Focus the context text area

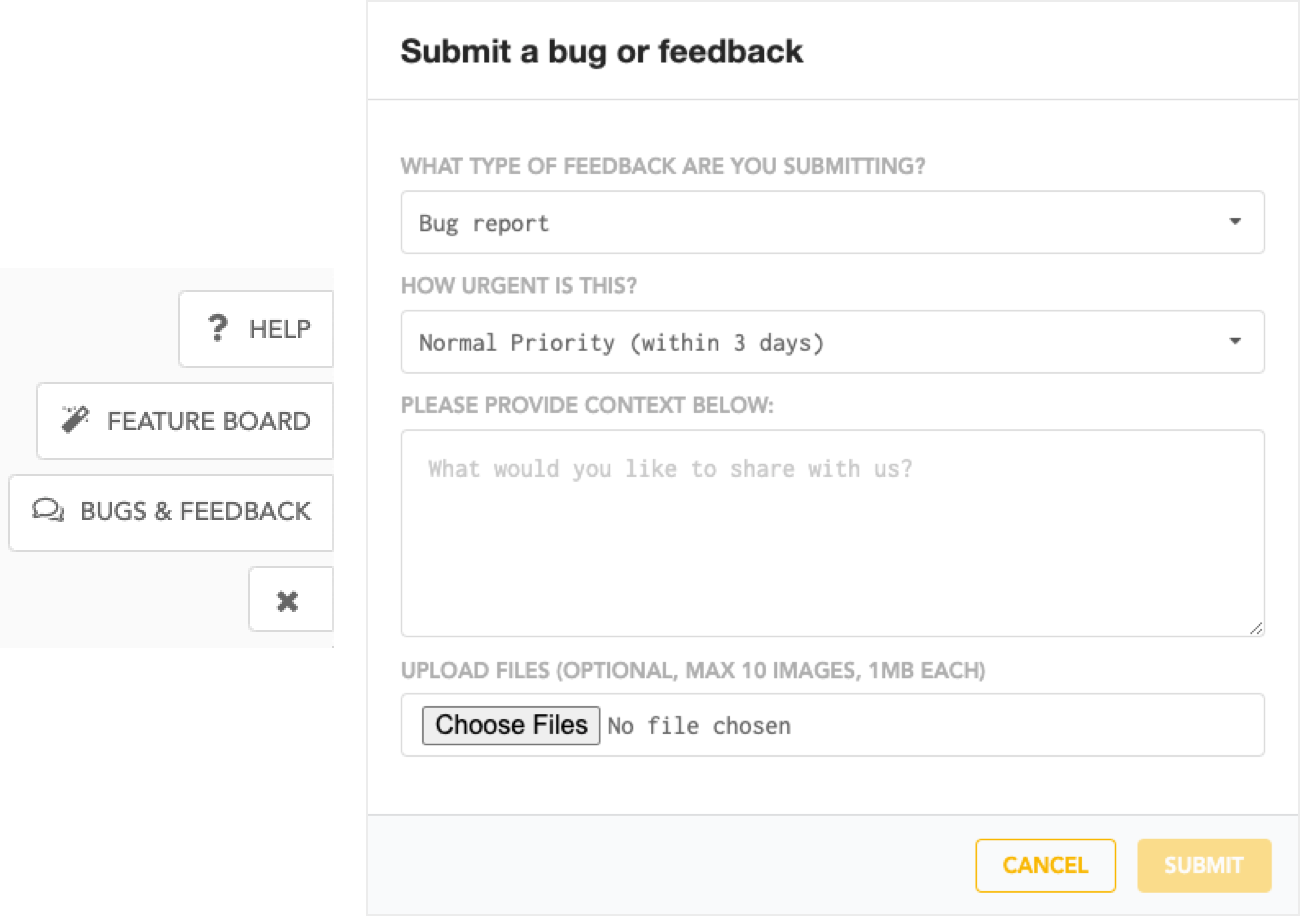click(x=833, y=533)
